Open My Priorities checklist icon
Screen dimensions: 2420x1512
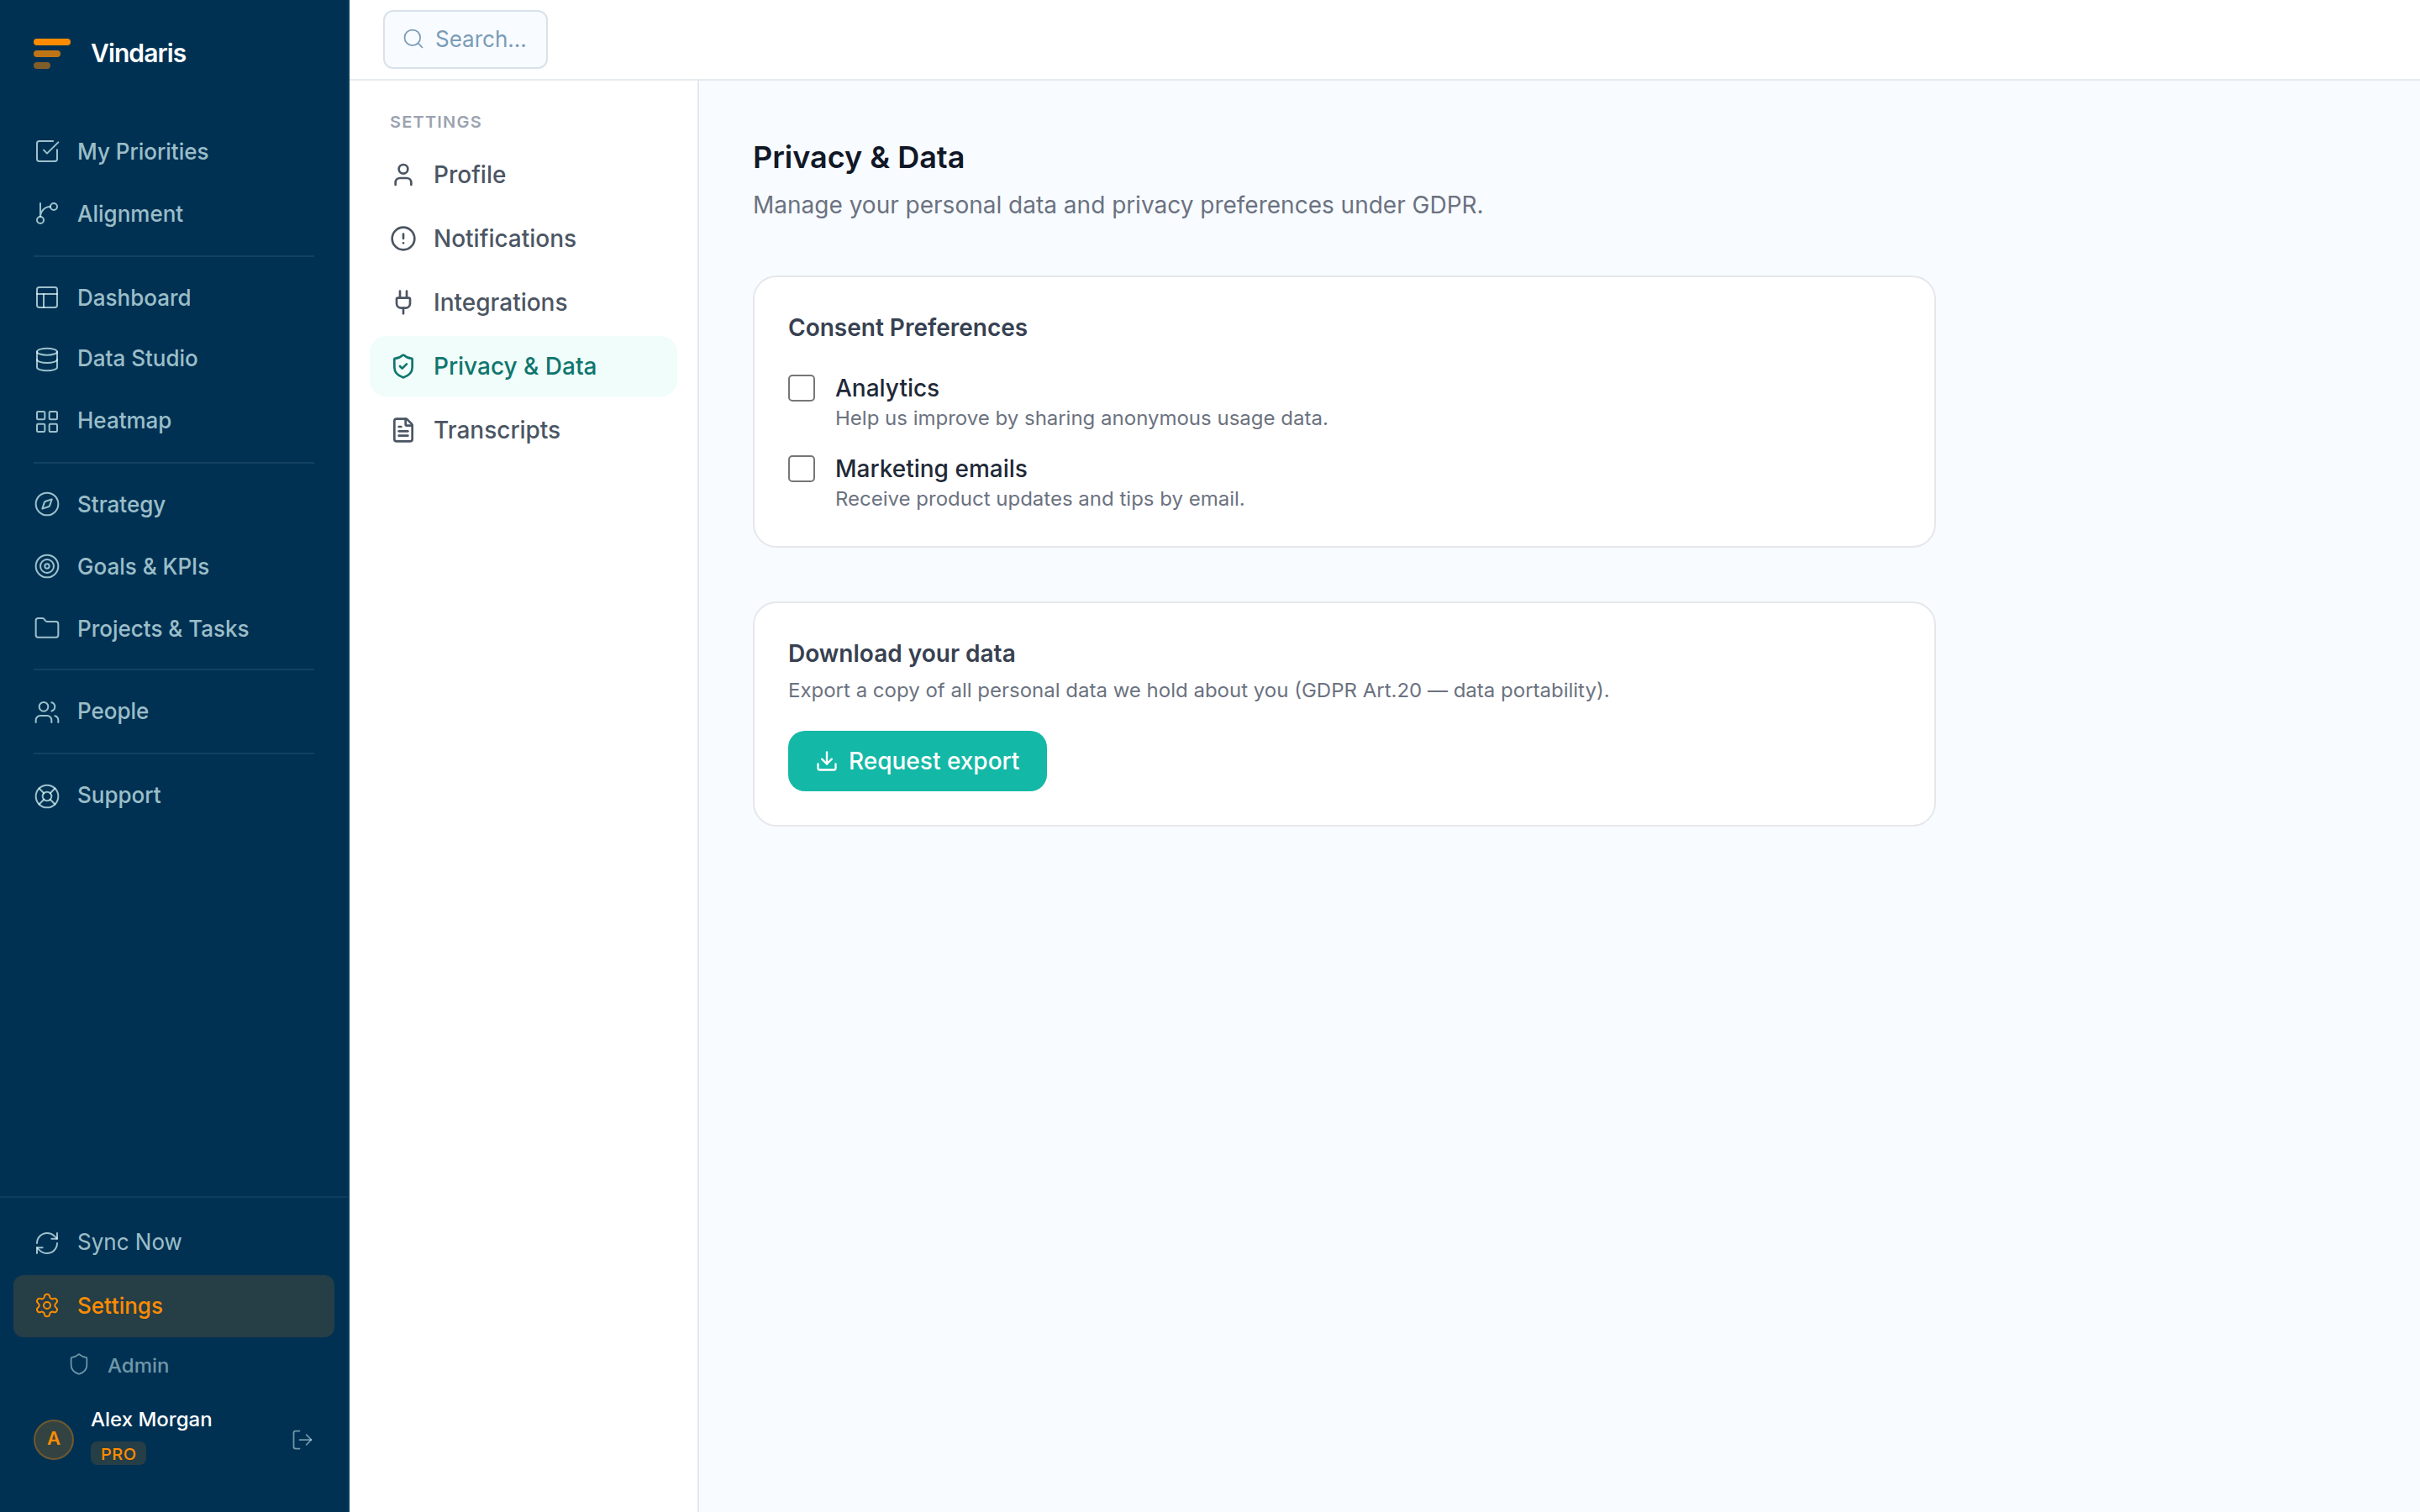click(x=47, y=151)
